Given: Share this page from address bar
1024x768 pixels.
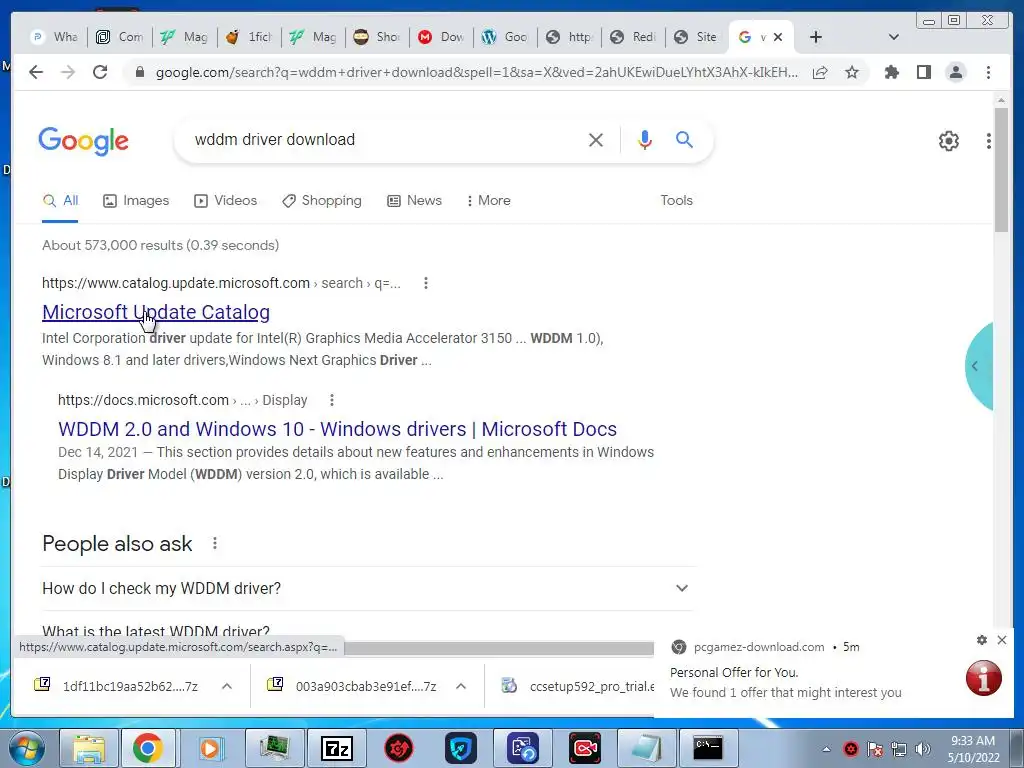Looking at the screenshot, I should coord(820,72).
